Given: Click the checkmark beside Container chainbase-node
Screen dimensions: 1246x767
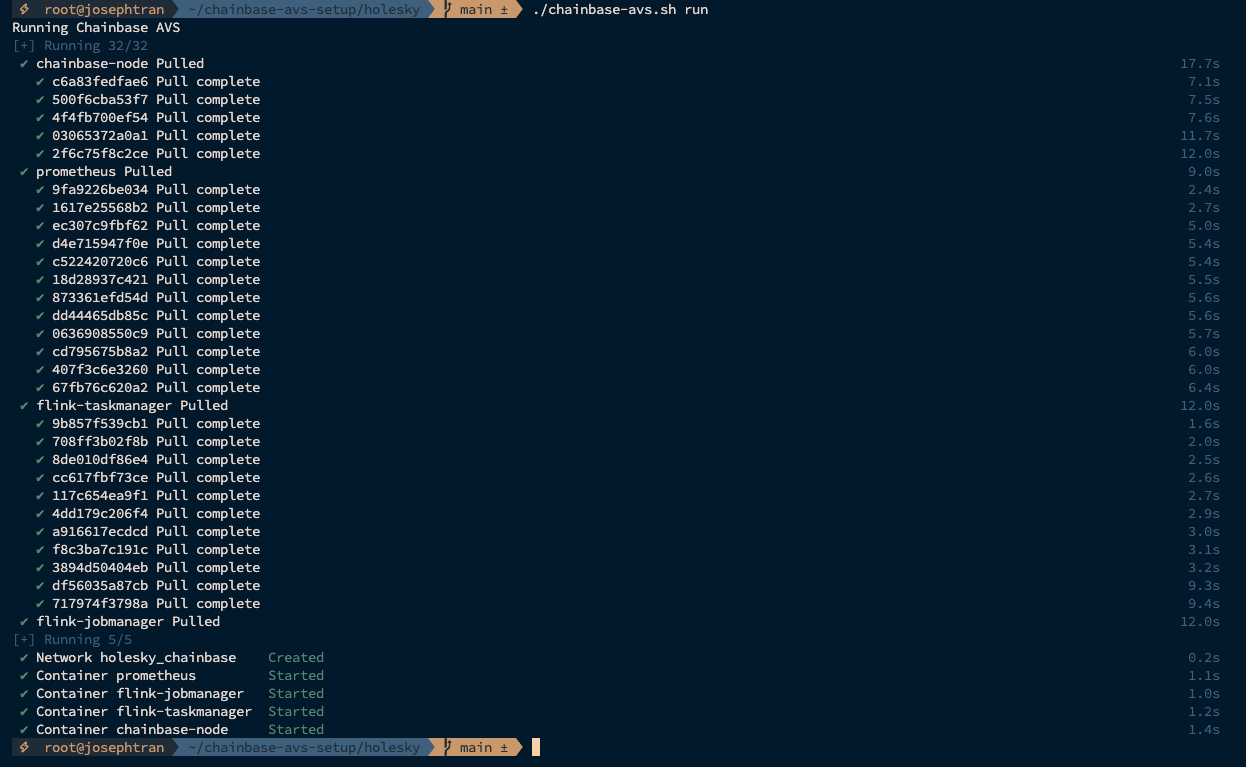Looking at the screenshot, I should 24,729.
